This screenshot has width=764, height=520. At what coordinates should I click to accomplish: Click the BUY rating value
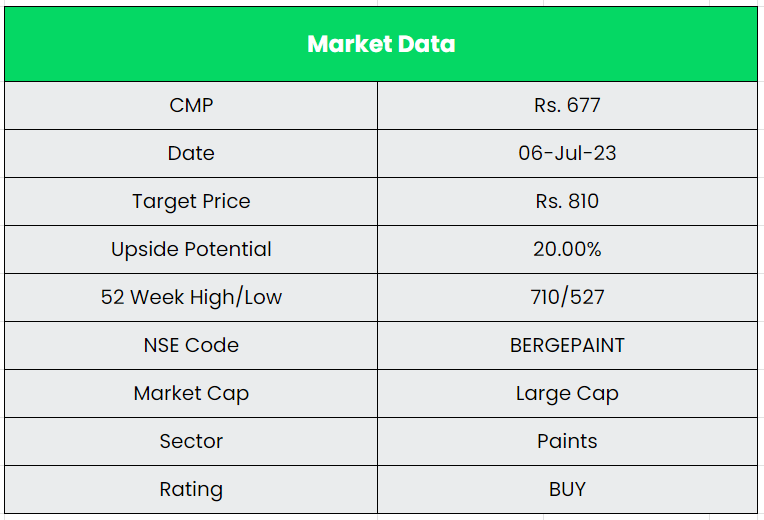click(567, 489)
